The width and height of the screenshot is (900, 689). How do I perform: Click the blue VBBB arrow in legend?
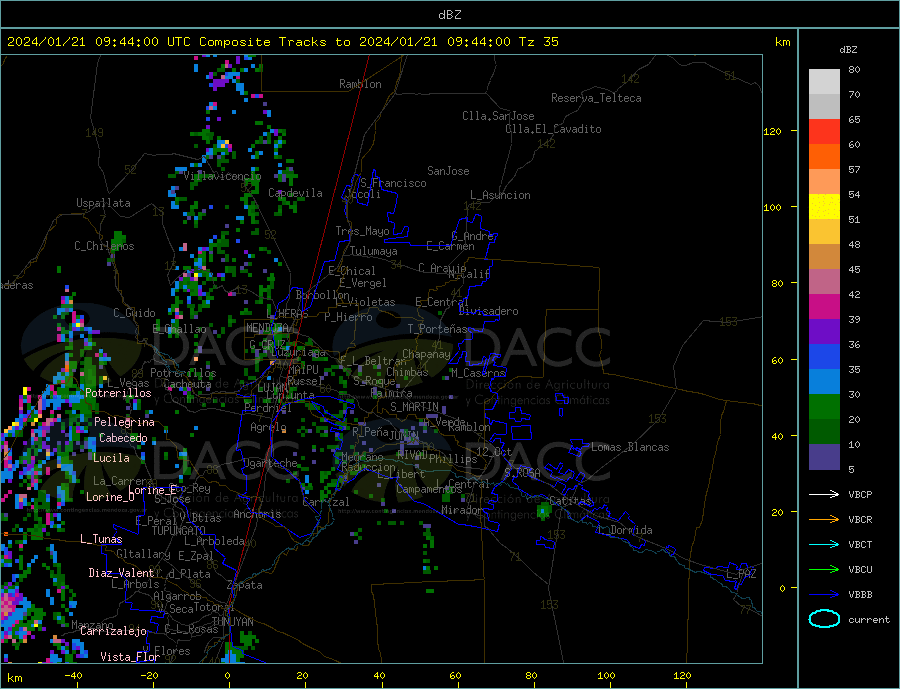[x=824, y=594]
